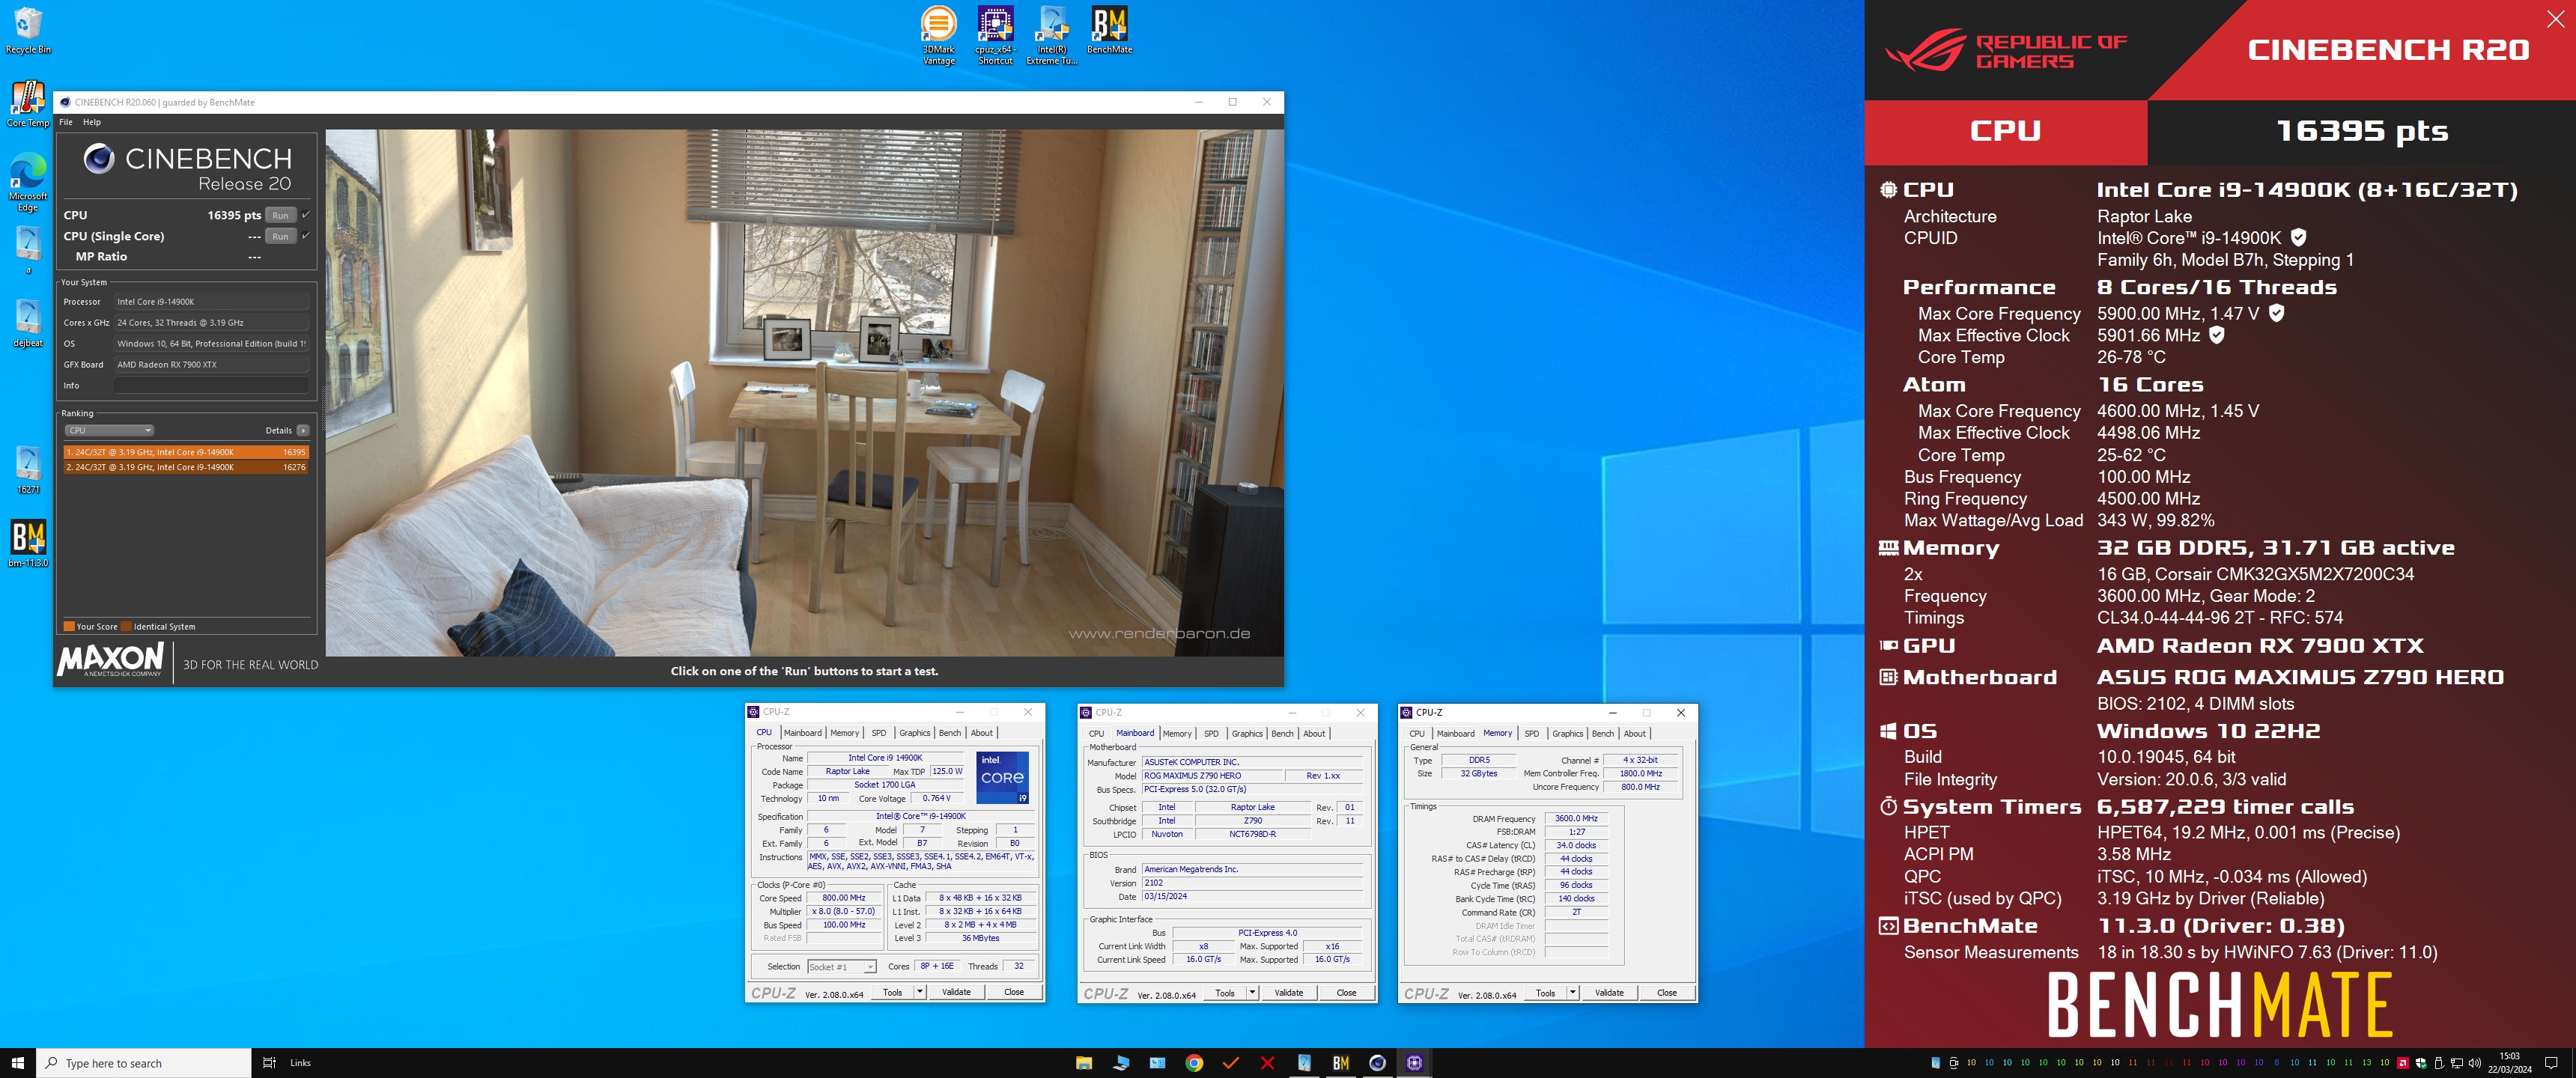Run the CPU multi-core benchmark
The image size is (2576, 1078).
(281, 215)
